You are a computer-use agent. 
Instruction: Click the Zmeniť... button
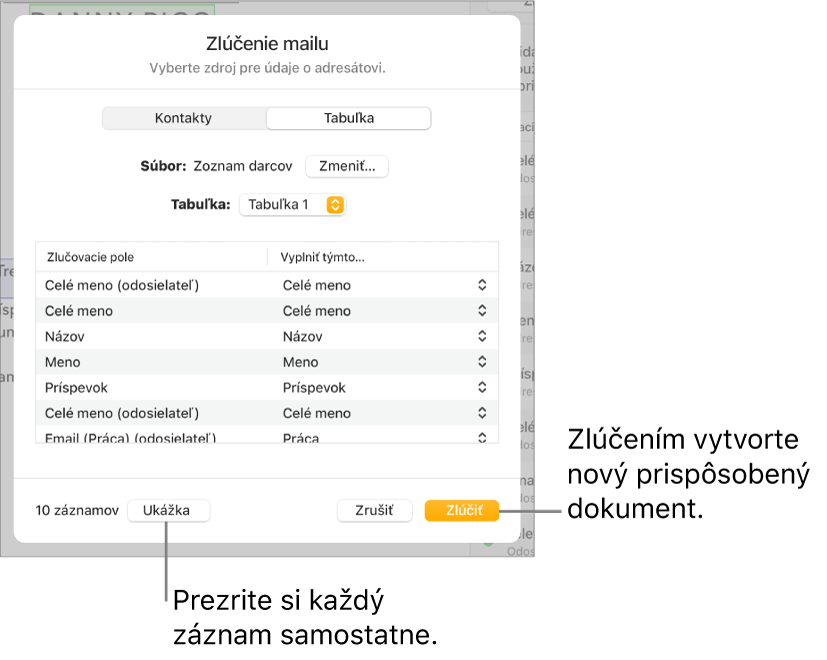pos(347,166)
